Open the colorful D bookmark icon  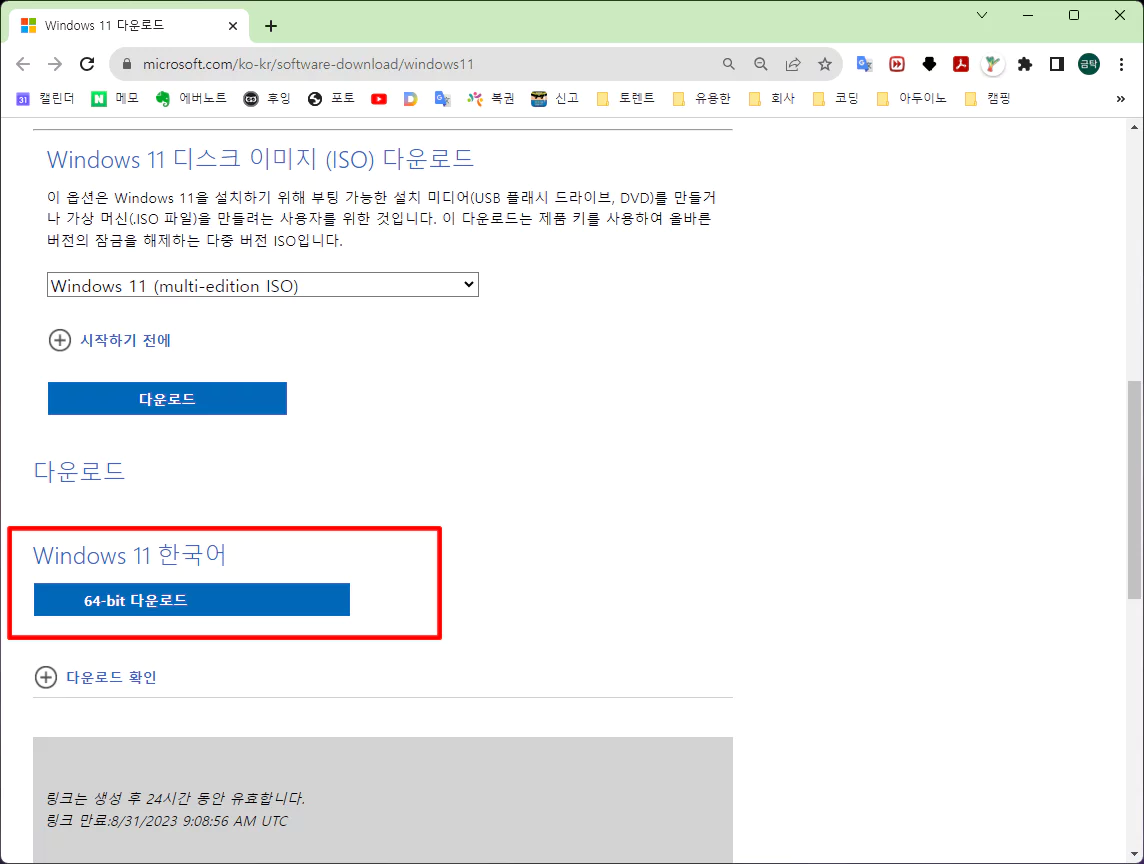point(410,99)
